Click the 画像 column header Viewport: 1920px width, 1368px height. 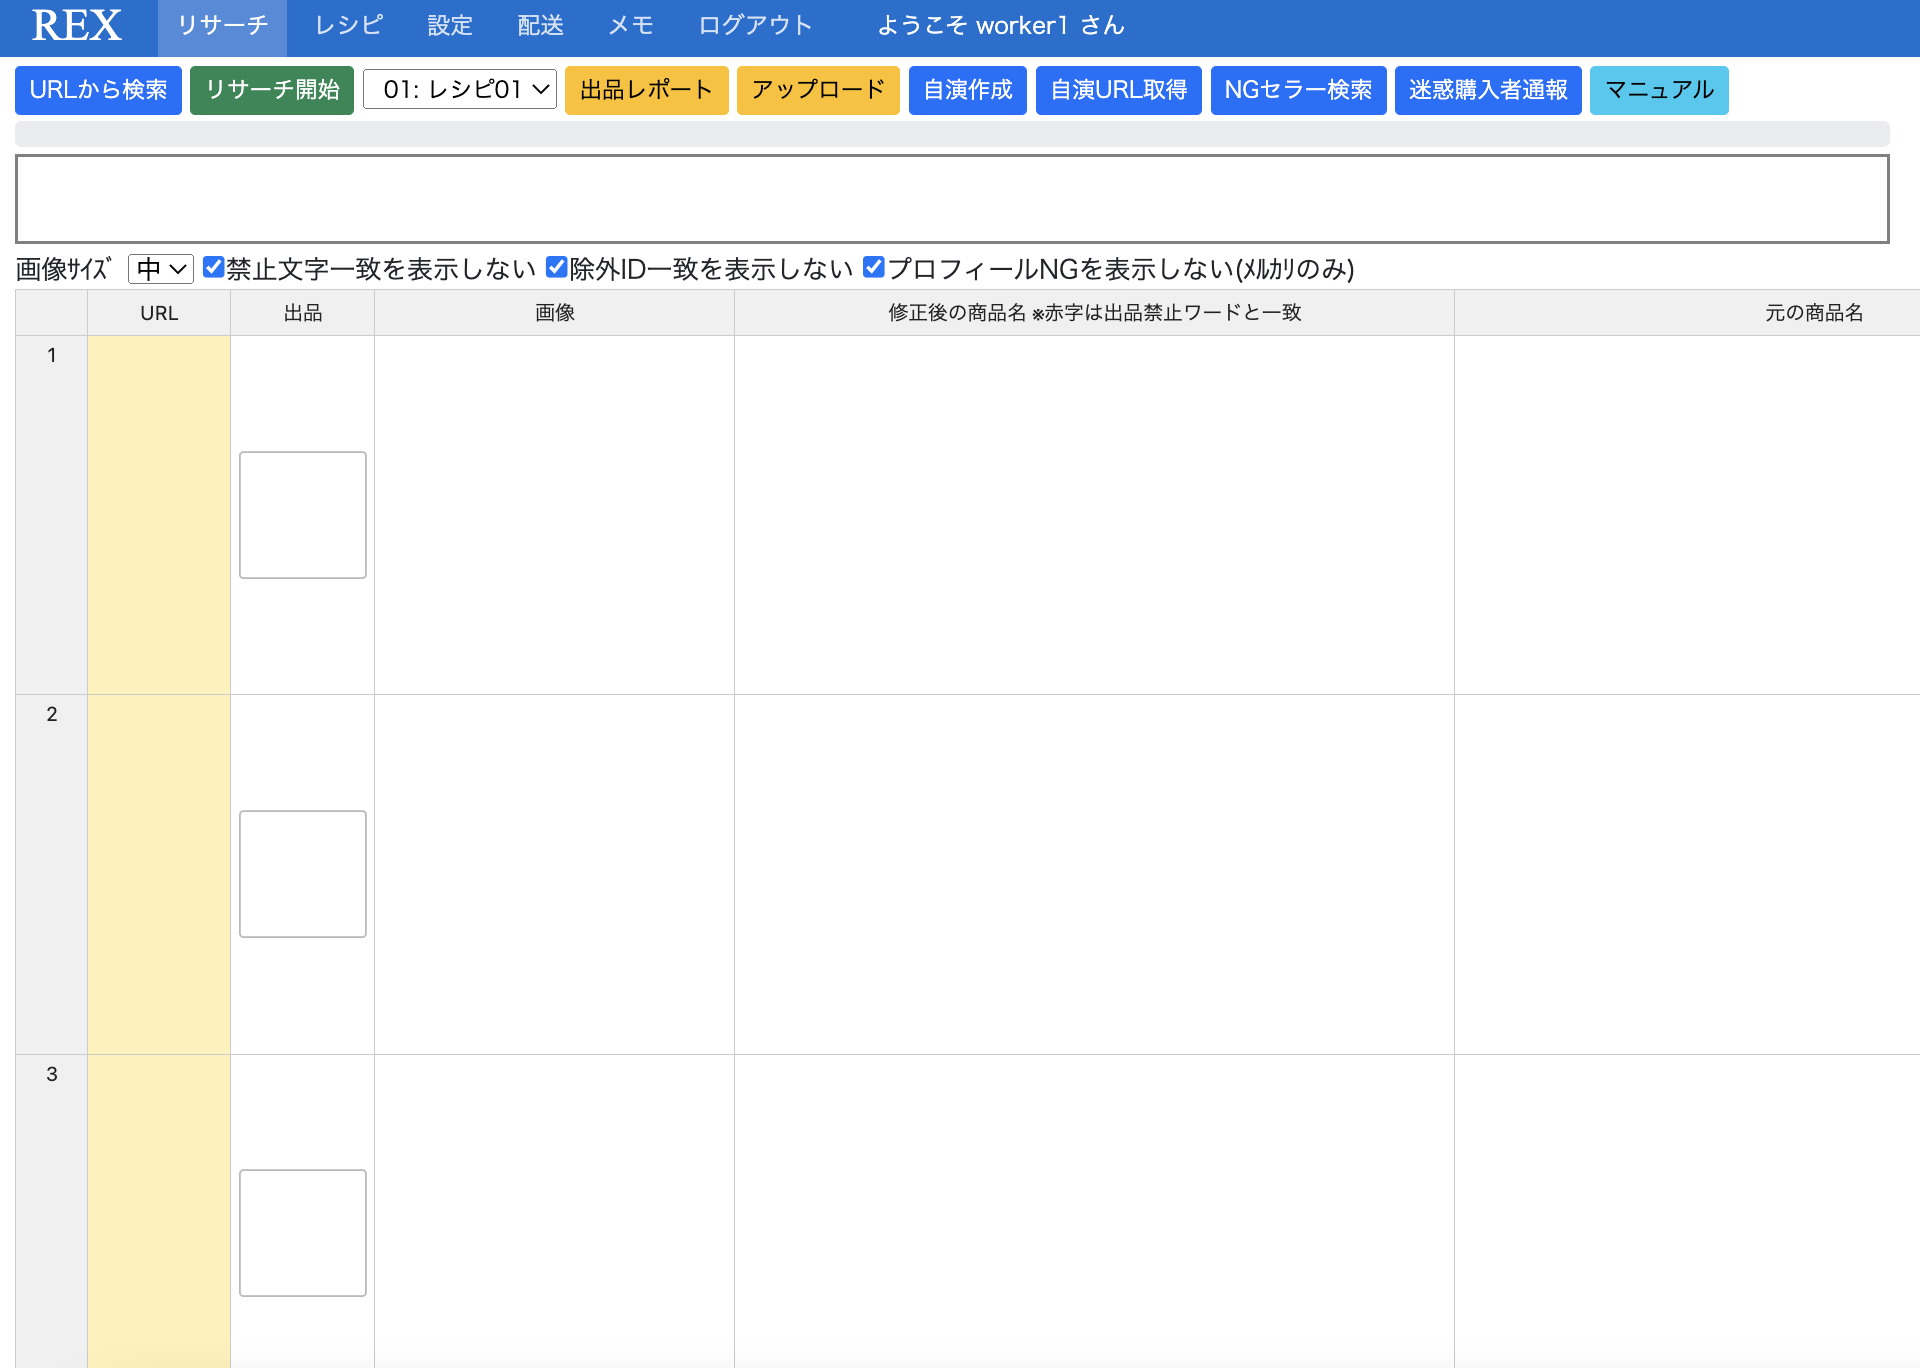click(555, 313)
